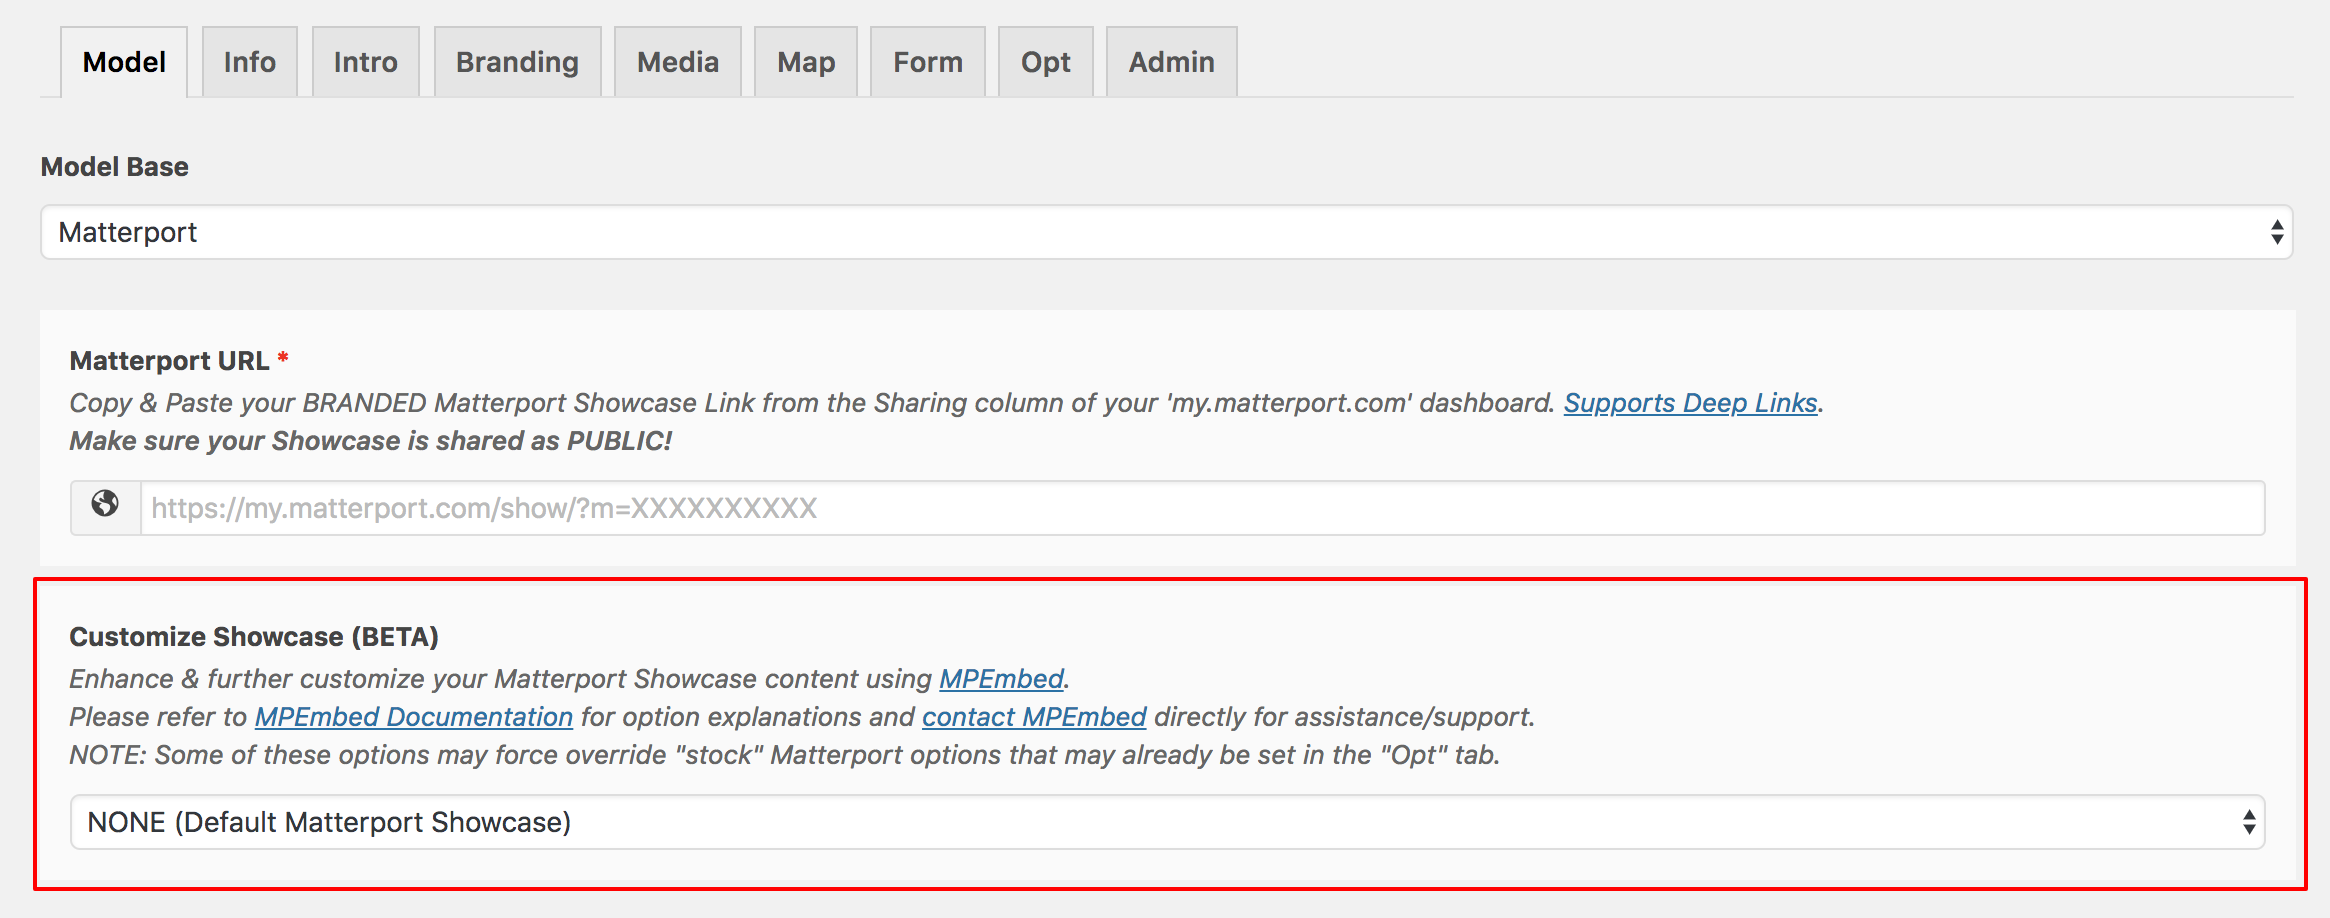Open the MPEmbed Documentation link
Image resolution: width=2330 pixels, height=918 pixels.
[x=413, y=717]
